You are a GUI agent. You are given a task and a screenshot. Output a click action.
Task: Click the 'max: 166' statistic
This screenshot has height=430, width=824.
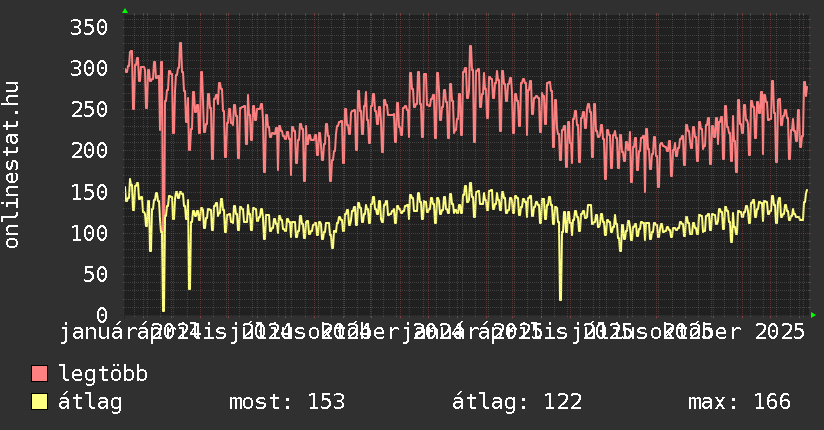coord(739,402)
